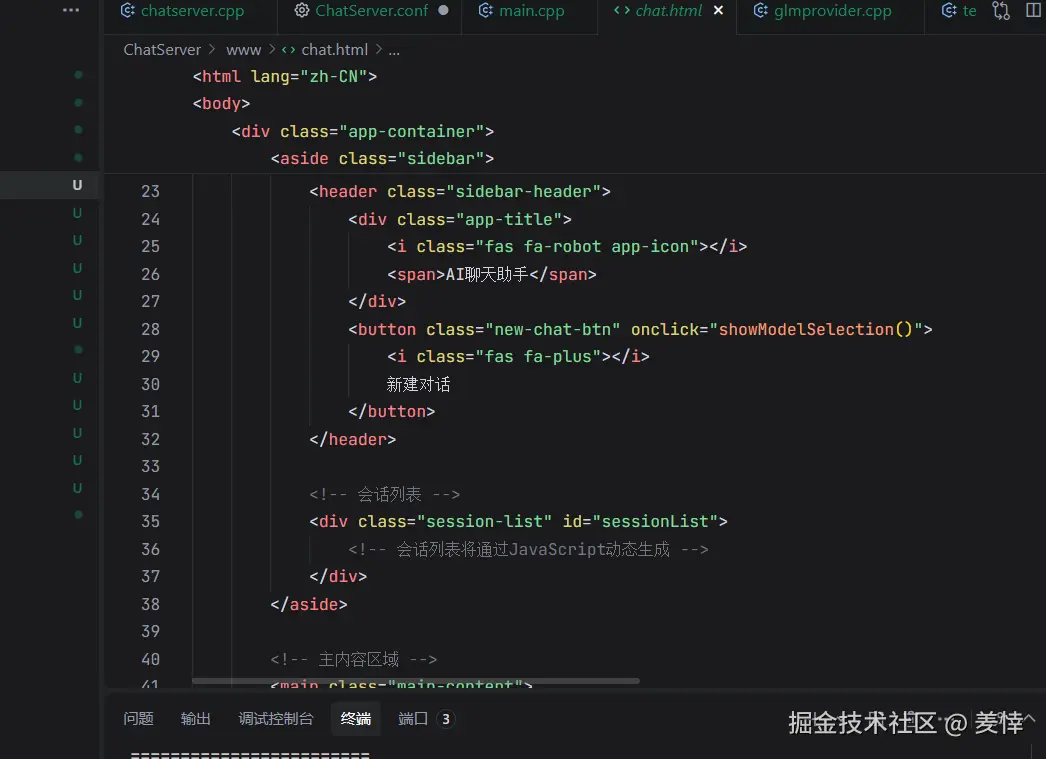The width and height of the screenshot is (1046, 759).
Task: Split the editor with the layout icon
Action: tap(1033, 10)
